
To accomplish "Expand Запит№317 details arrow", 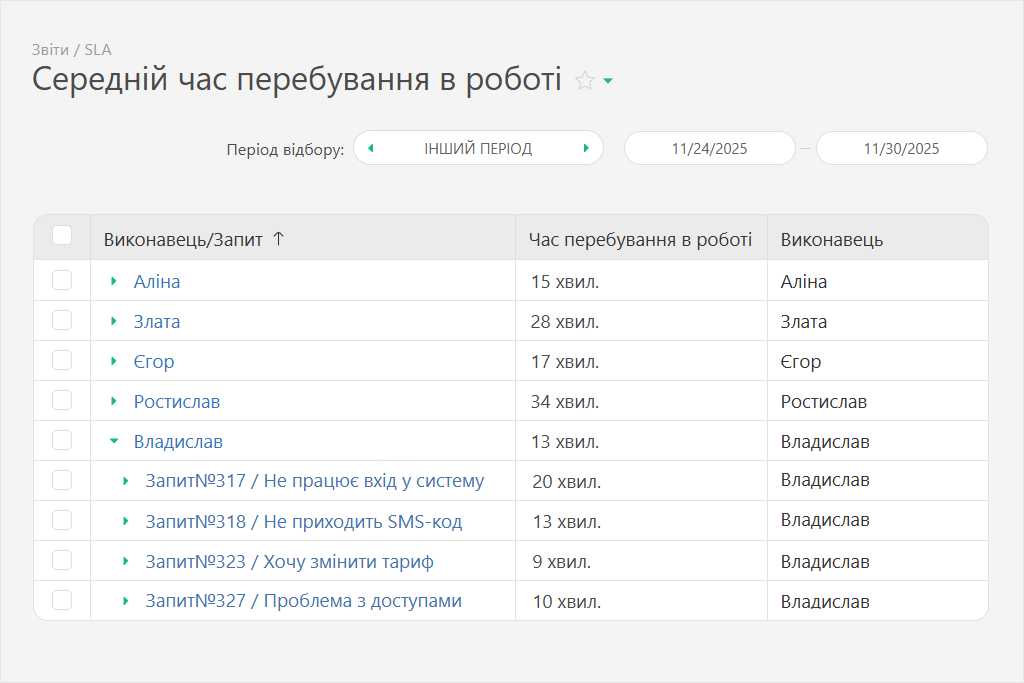I will pyautogui.click(x=126, y=481).
